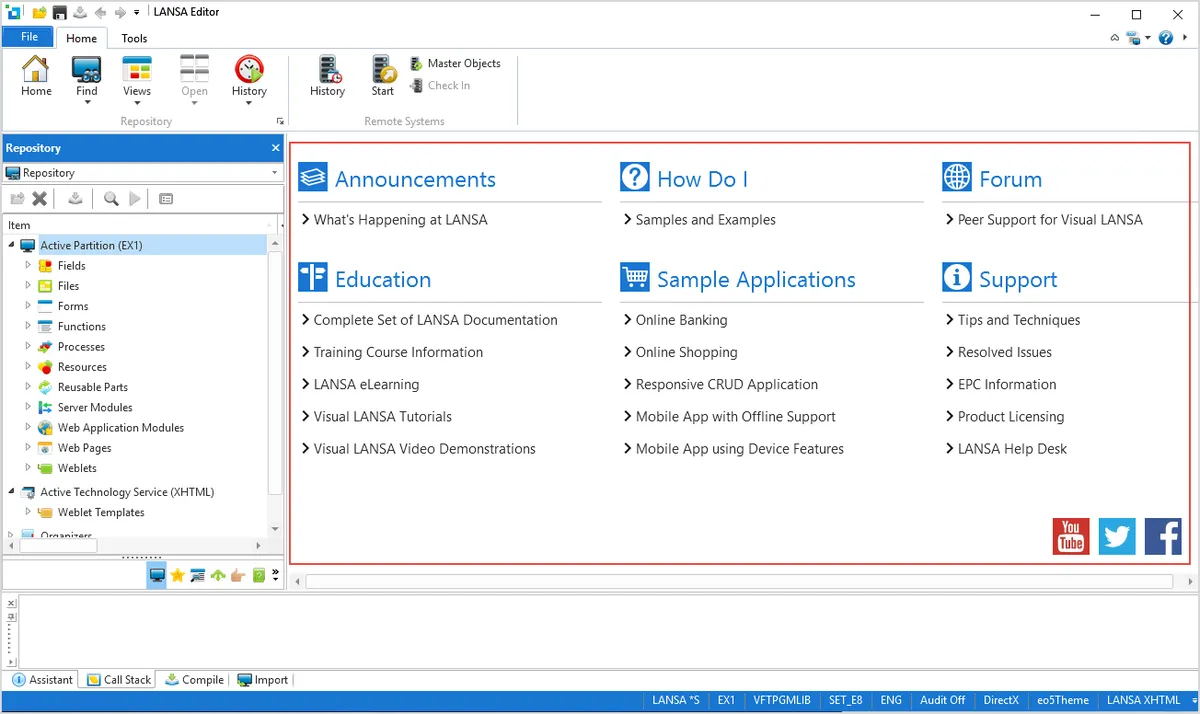Select the Favorites star icon below Repository
1200x714 pixels.
point(177,575)
